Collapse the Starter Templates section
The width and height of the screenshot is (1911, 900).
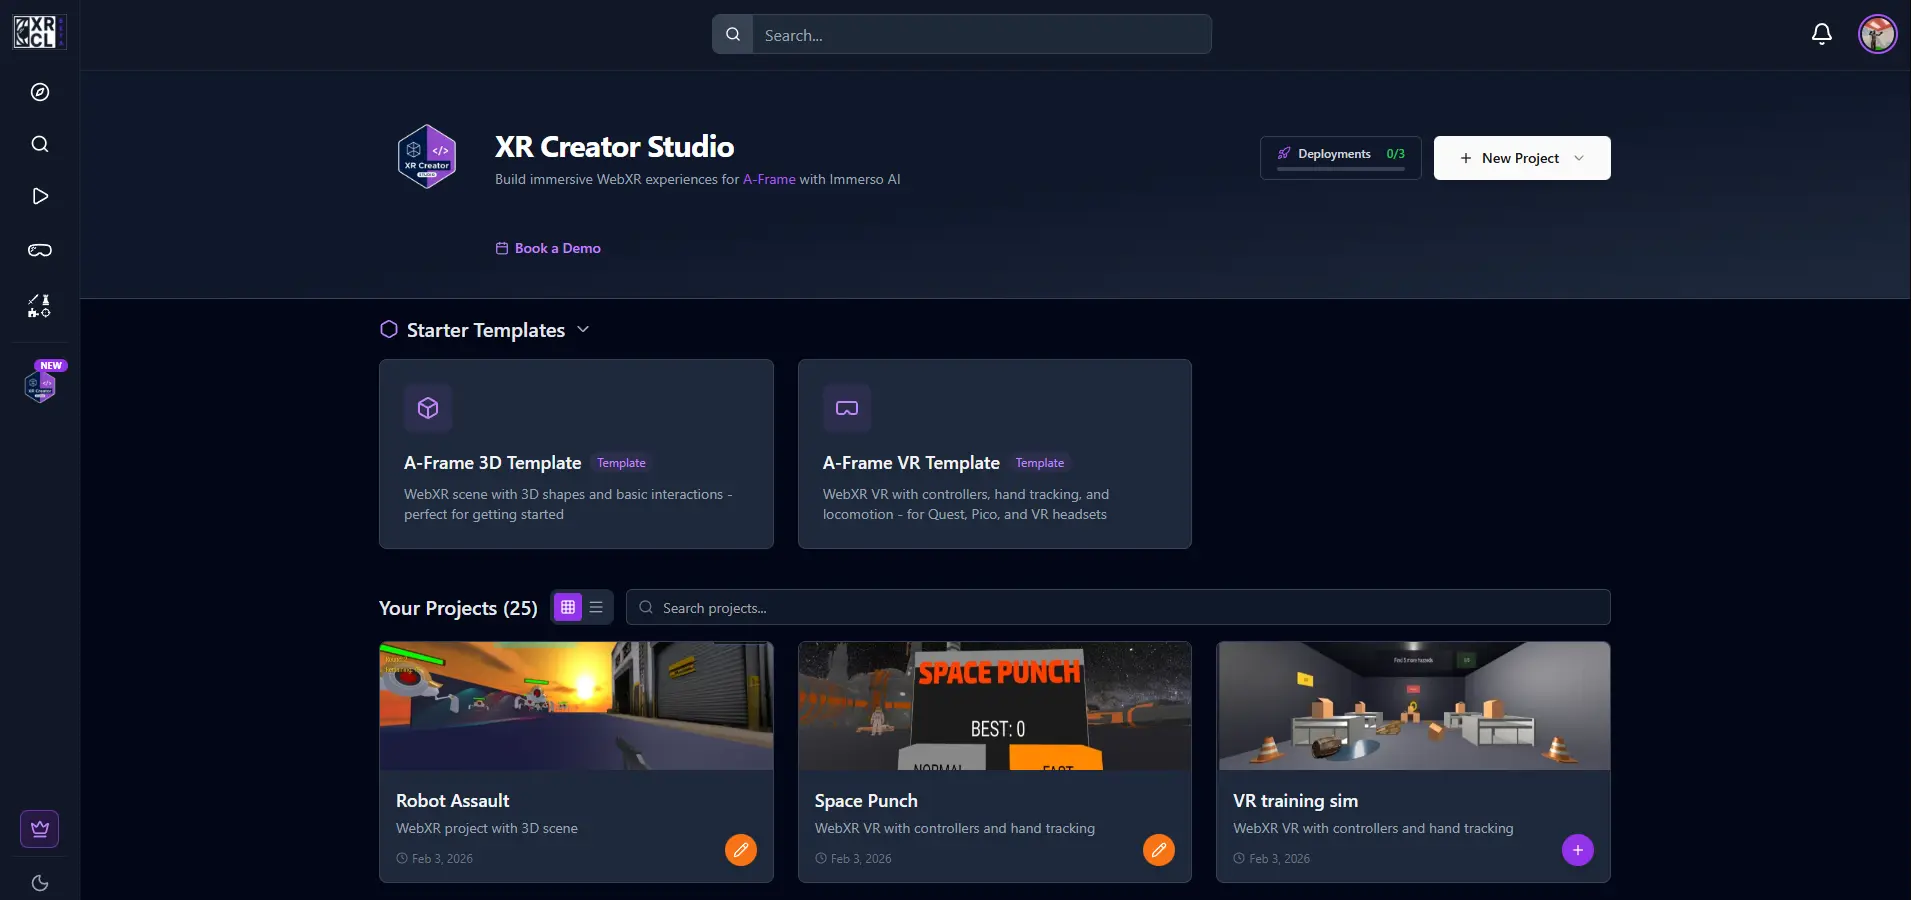pyautogui.click(x=583, y=330)
